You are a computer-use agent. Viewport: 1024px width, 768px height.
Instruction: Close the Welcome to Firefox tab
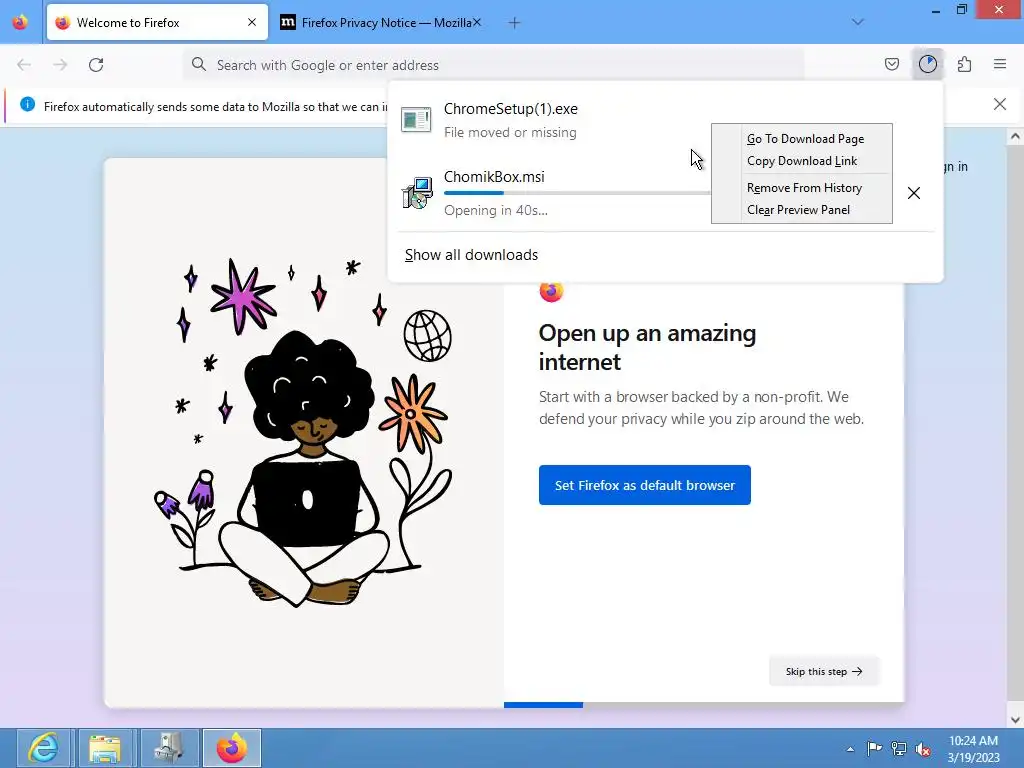coord(252,22)
